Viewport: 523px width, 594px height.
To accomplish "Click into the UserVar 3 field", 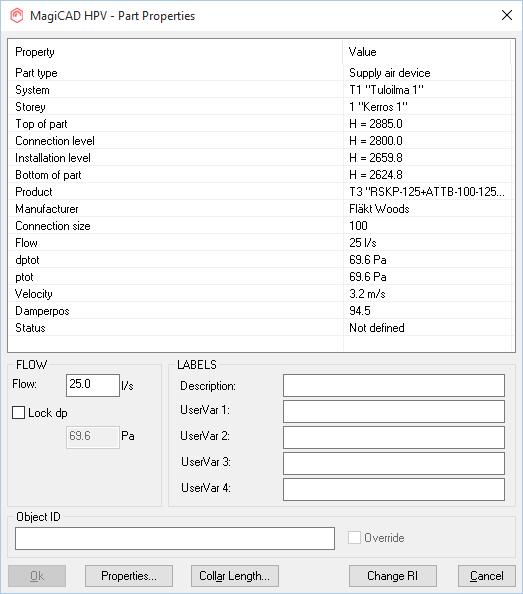I will 394,463.
